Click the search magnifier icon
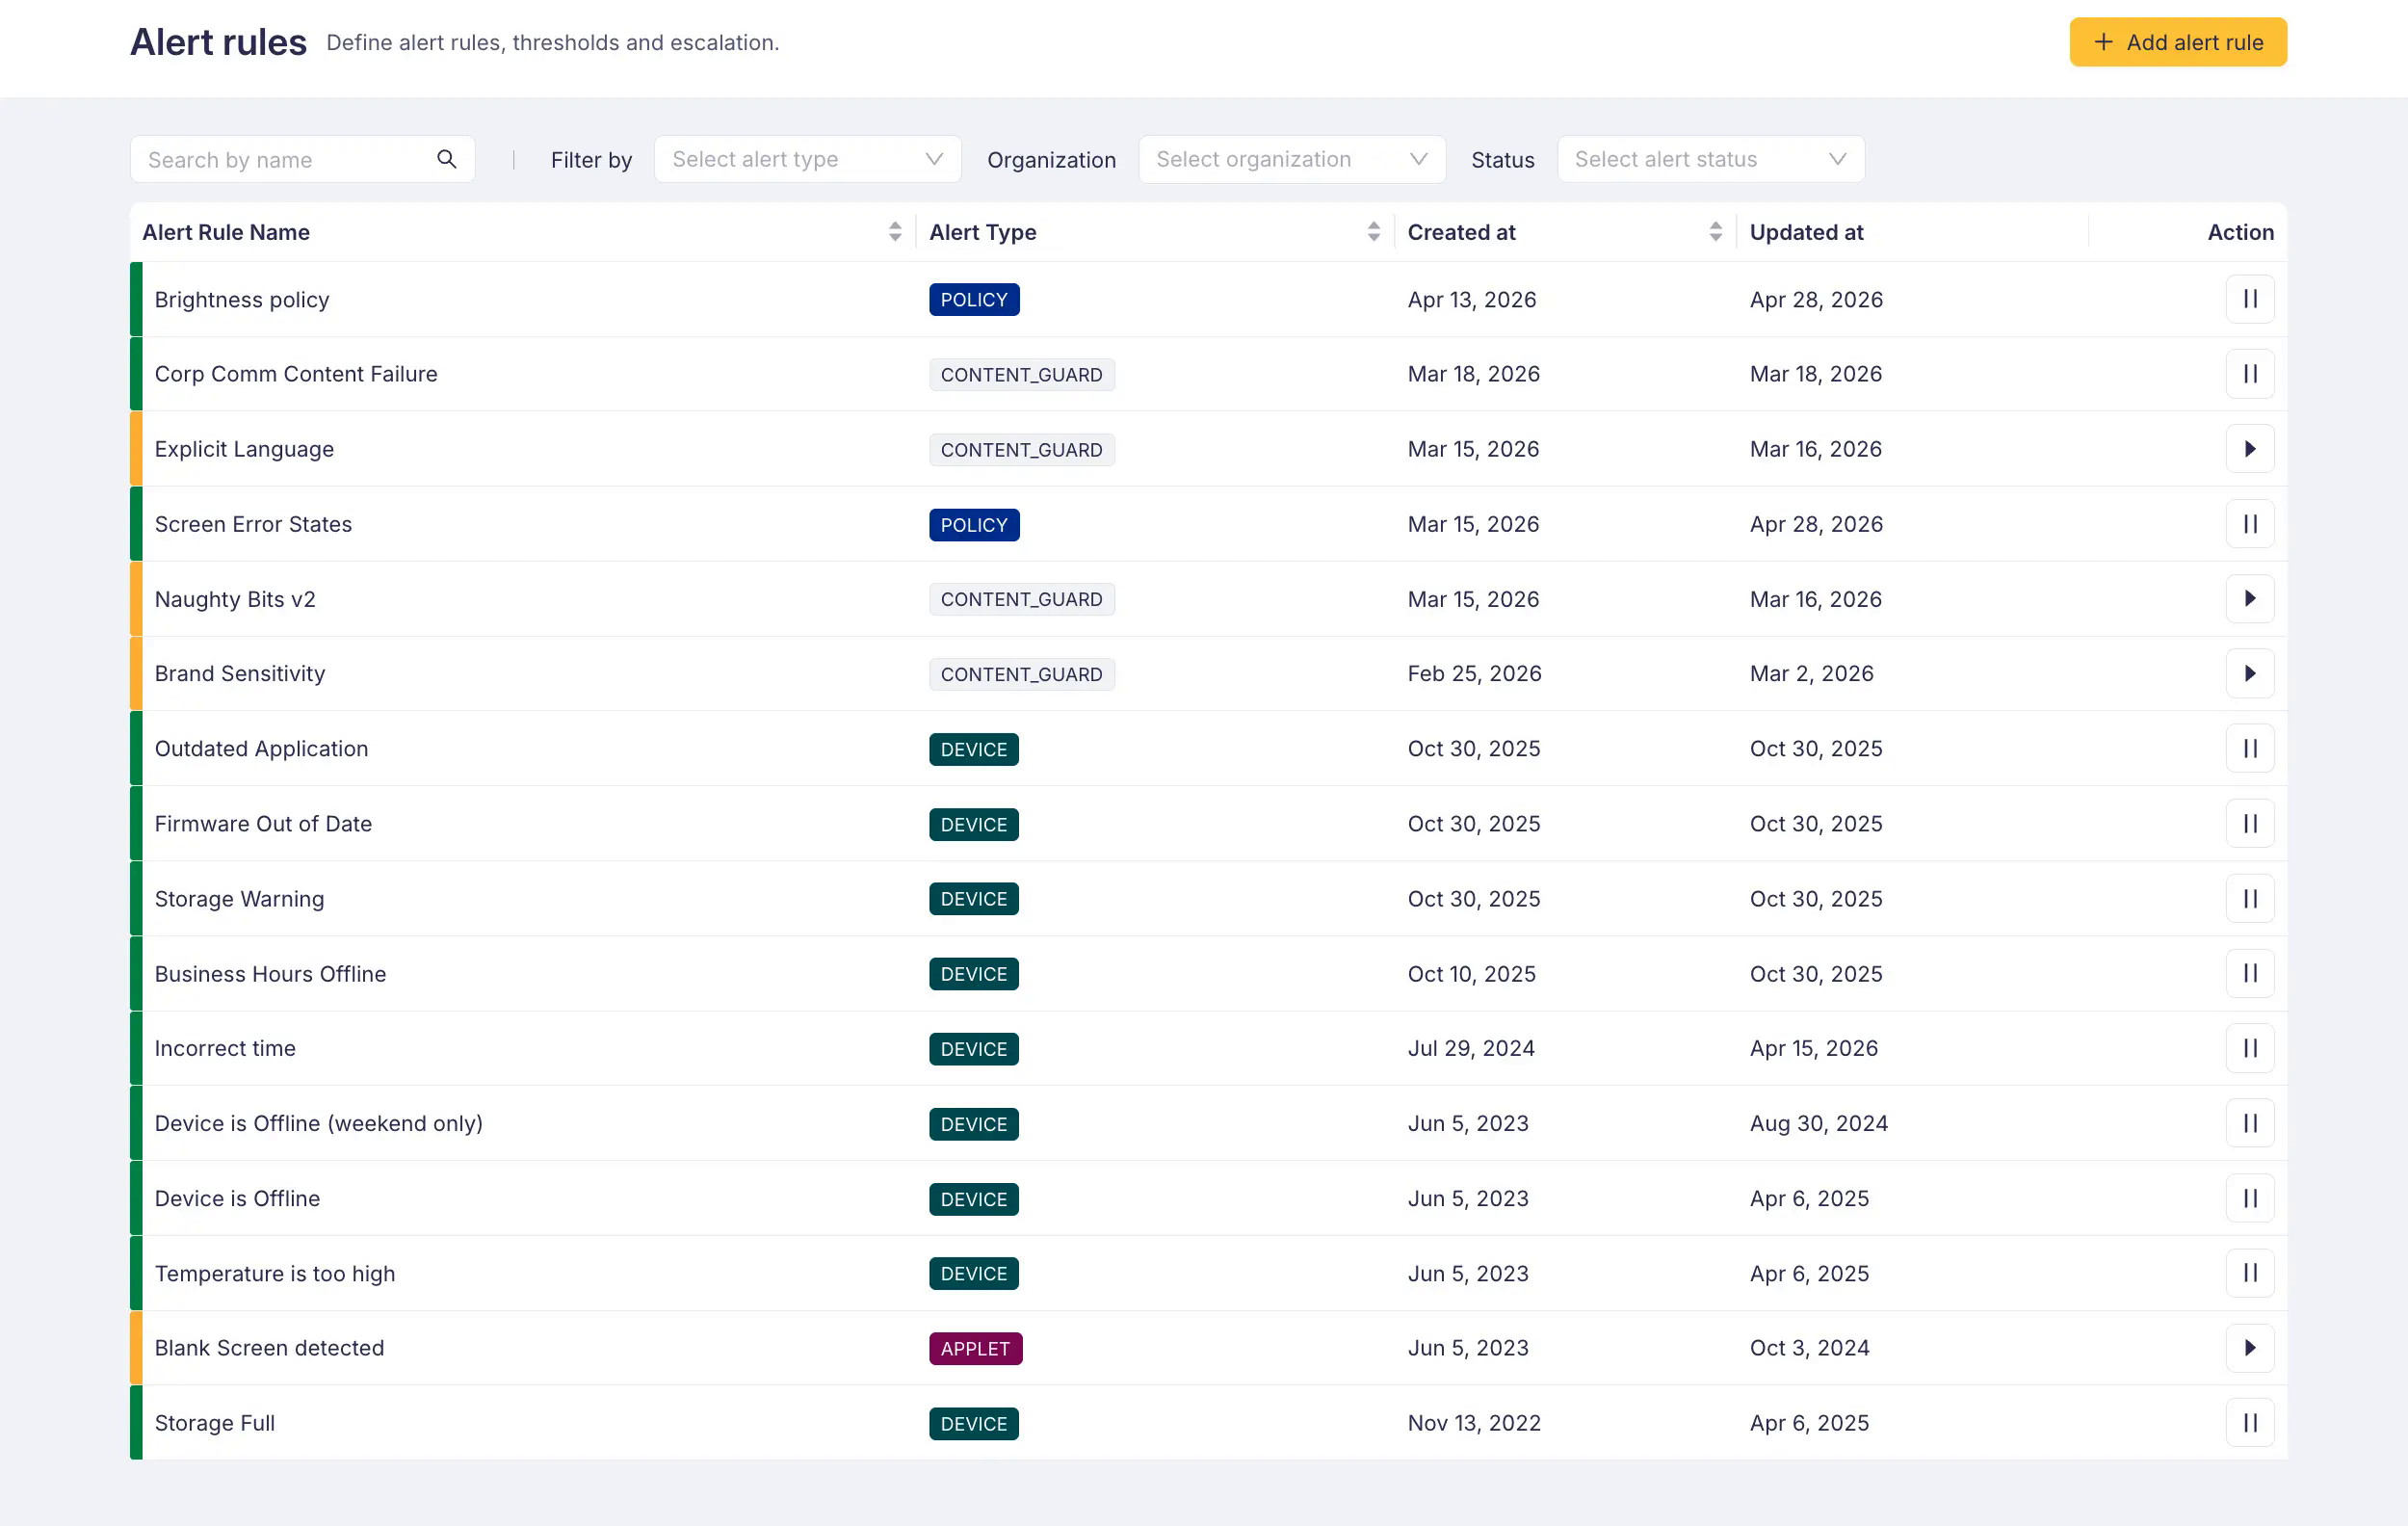This screenshot has width=2408, height=1526. pos(446,159)
